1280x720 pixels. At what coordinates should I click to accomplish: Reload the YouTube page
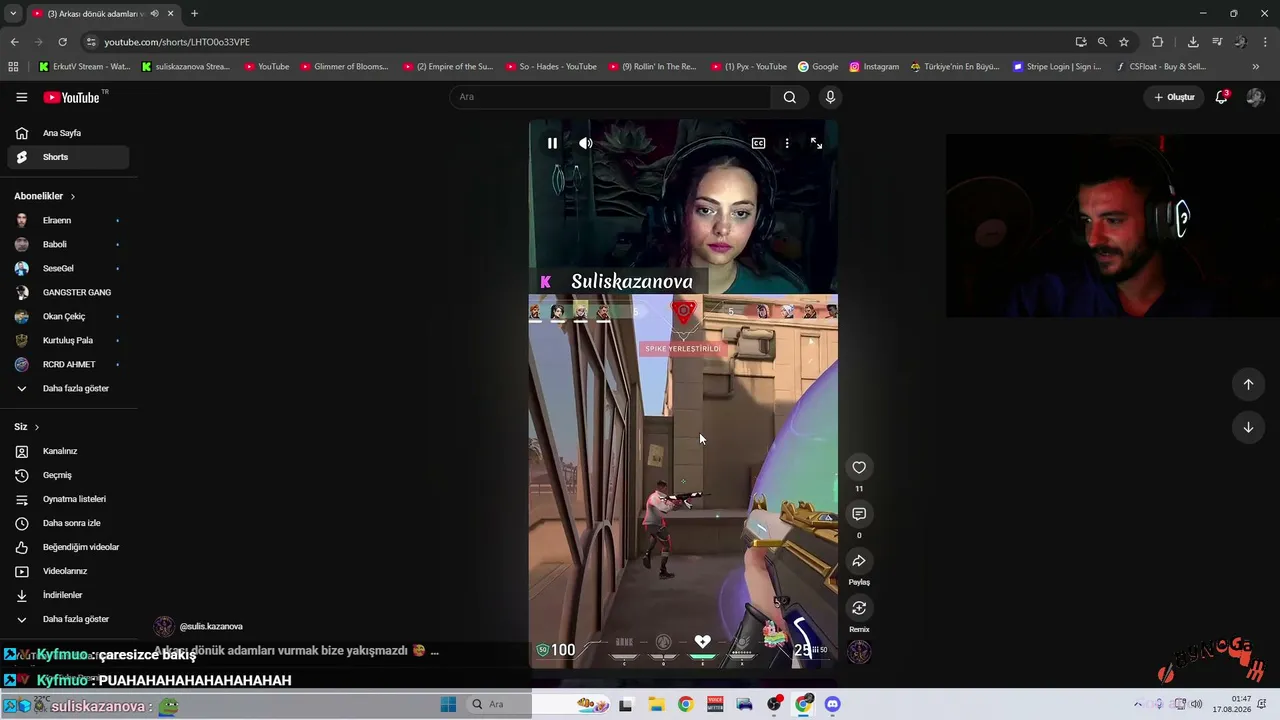(x=62, y=42)
